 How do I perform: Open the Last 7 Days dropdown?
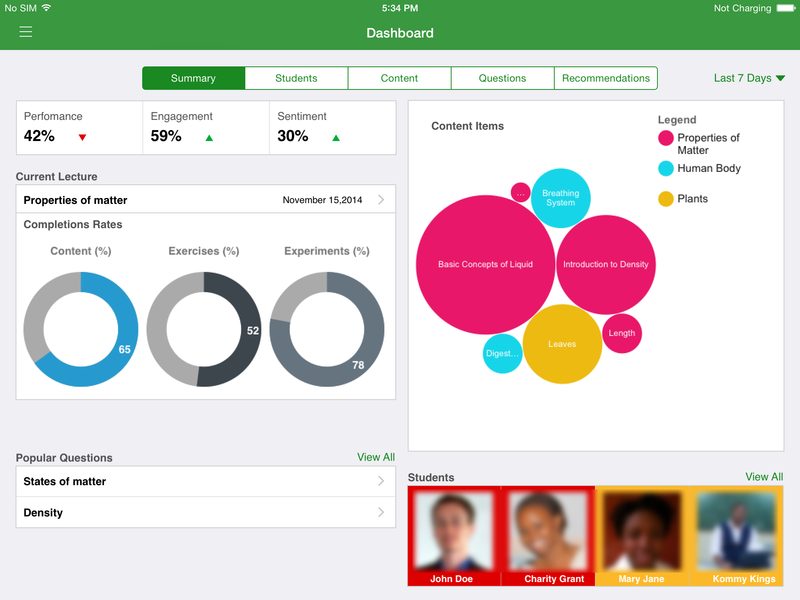coord(749,78)
